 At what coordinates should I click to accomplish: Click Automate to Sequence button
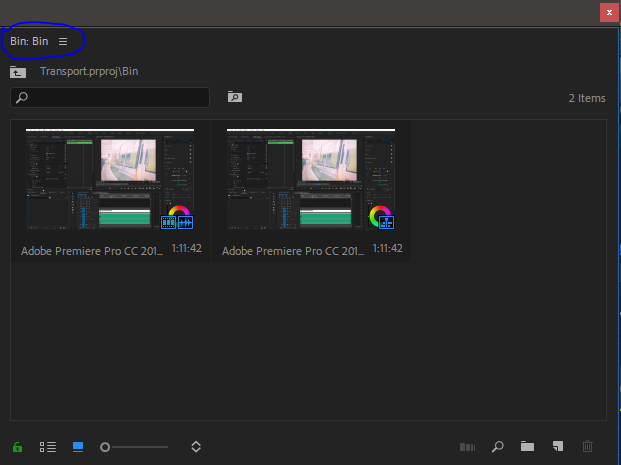pos(467,447)
